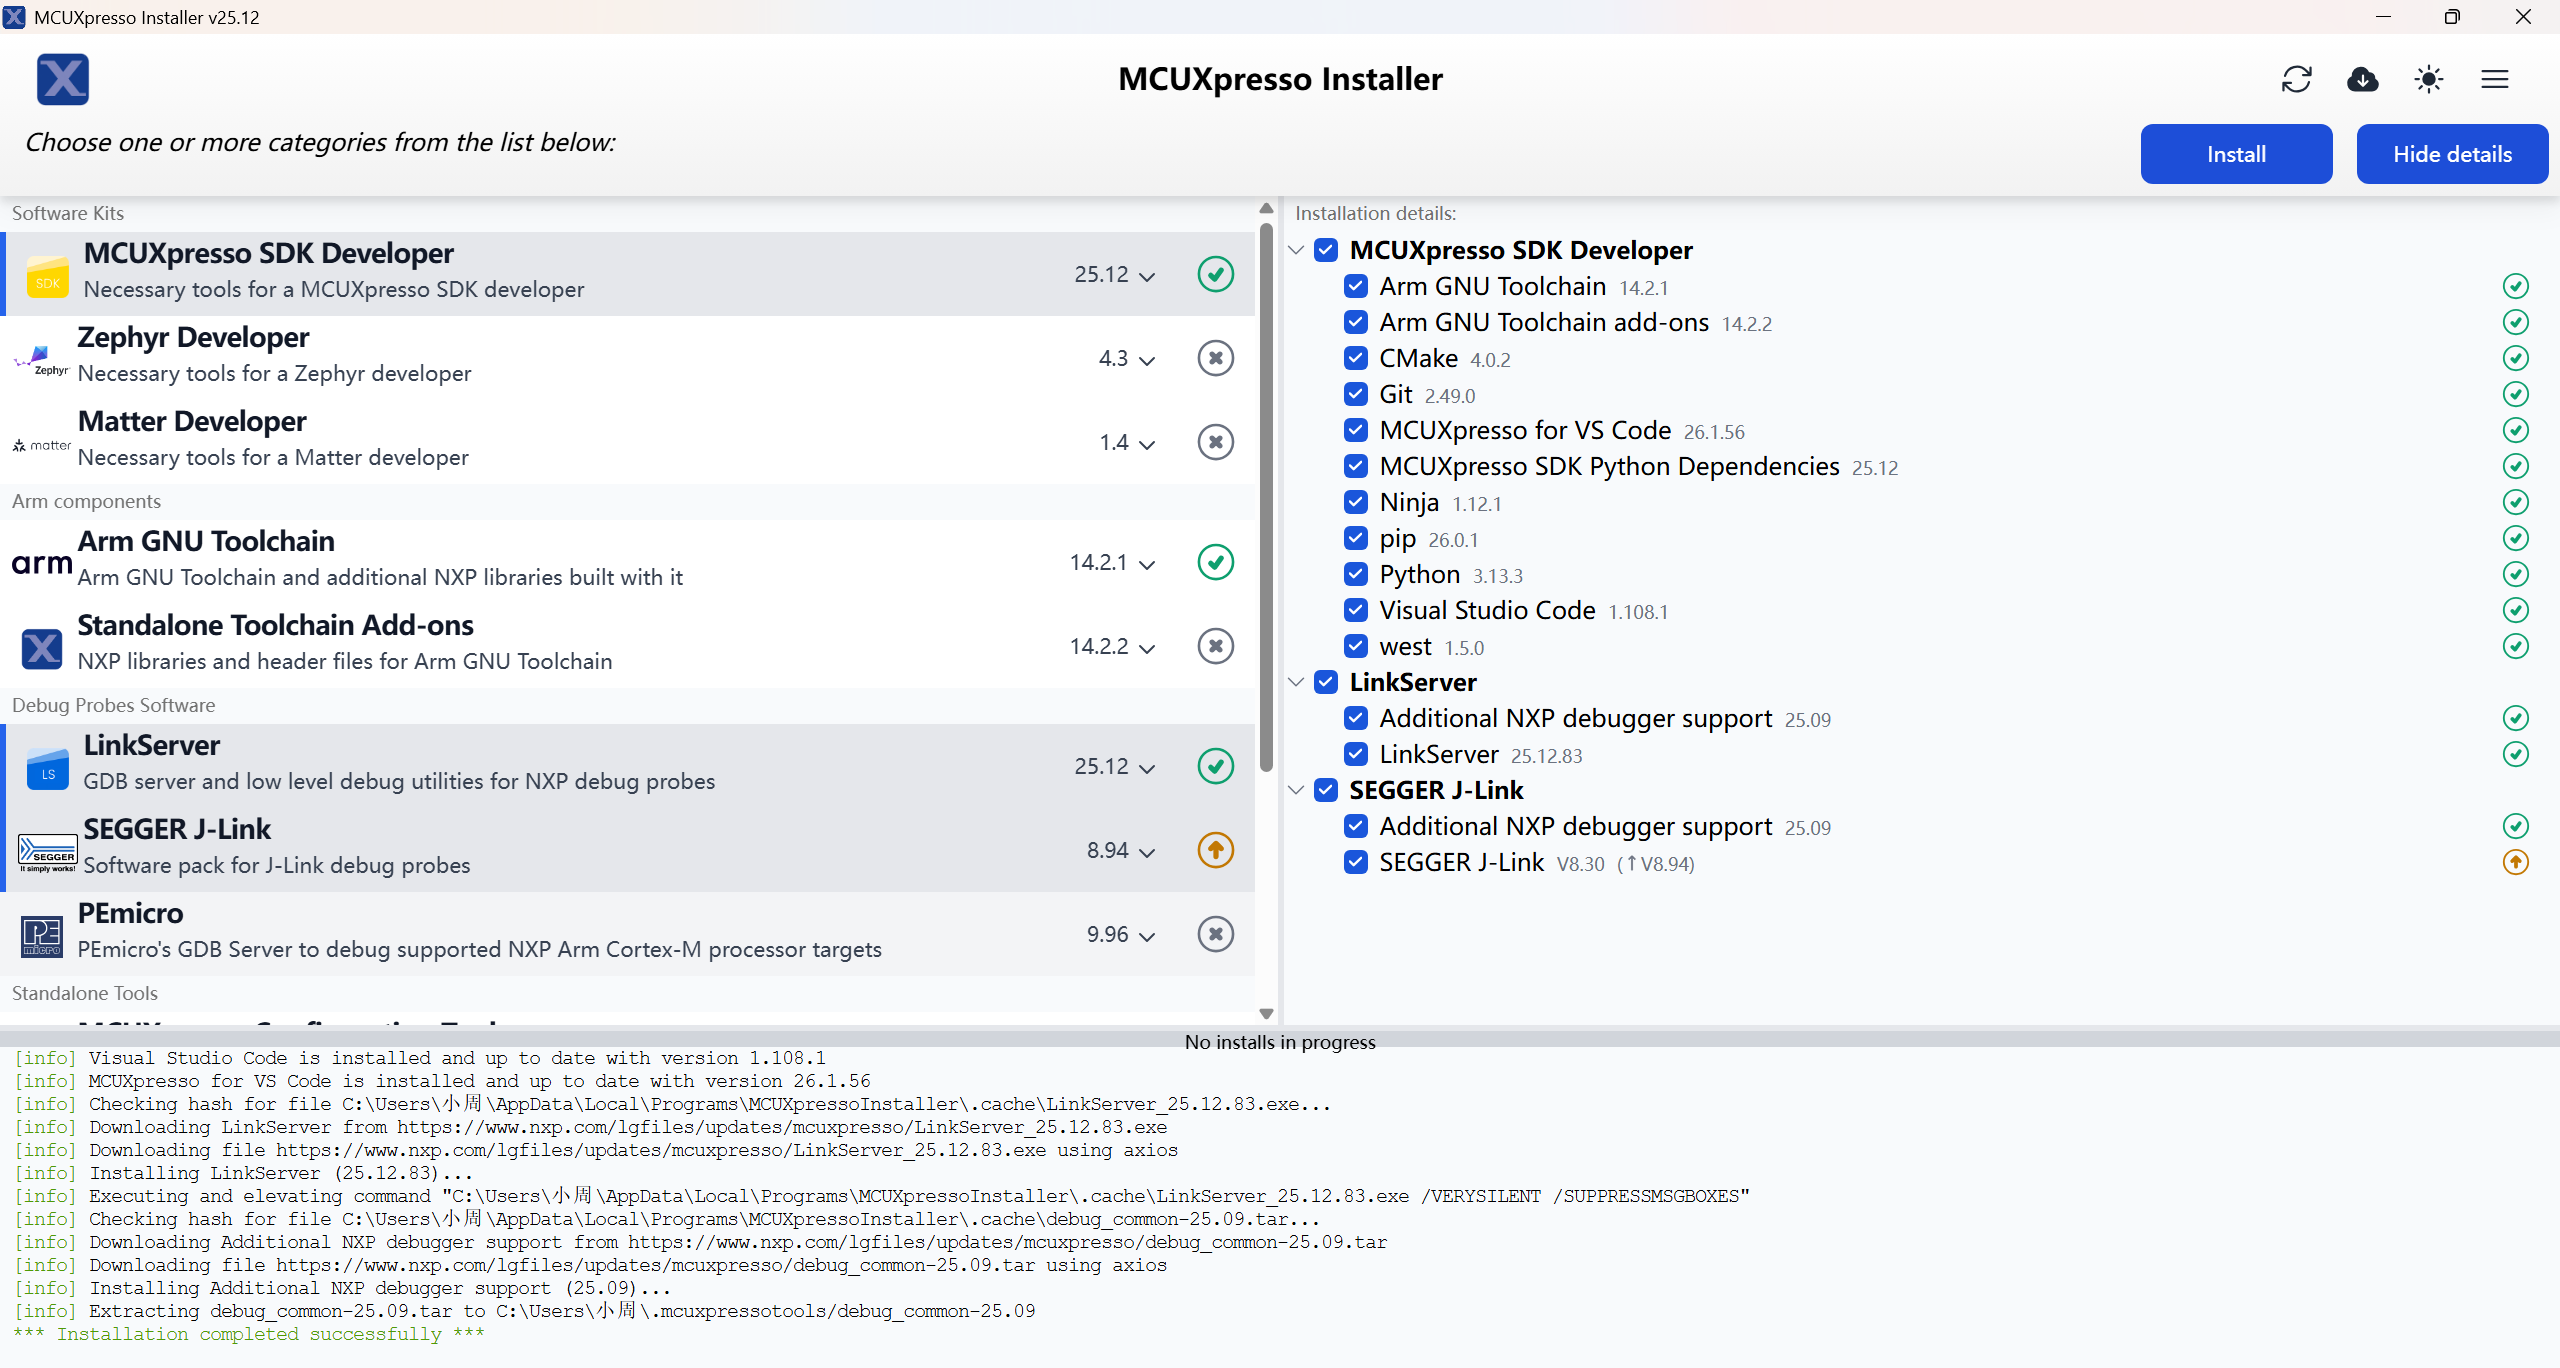Click the Matter logo icon
This screenshot has width=2560, height=1368.
(x=41, y=445)
